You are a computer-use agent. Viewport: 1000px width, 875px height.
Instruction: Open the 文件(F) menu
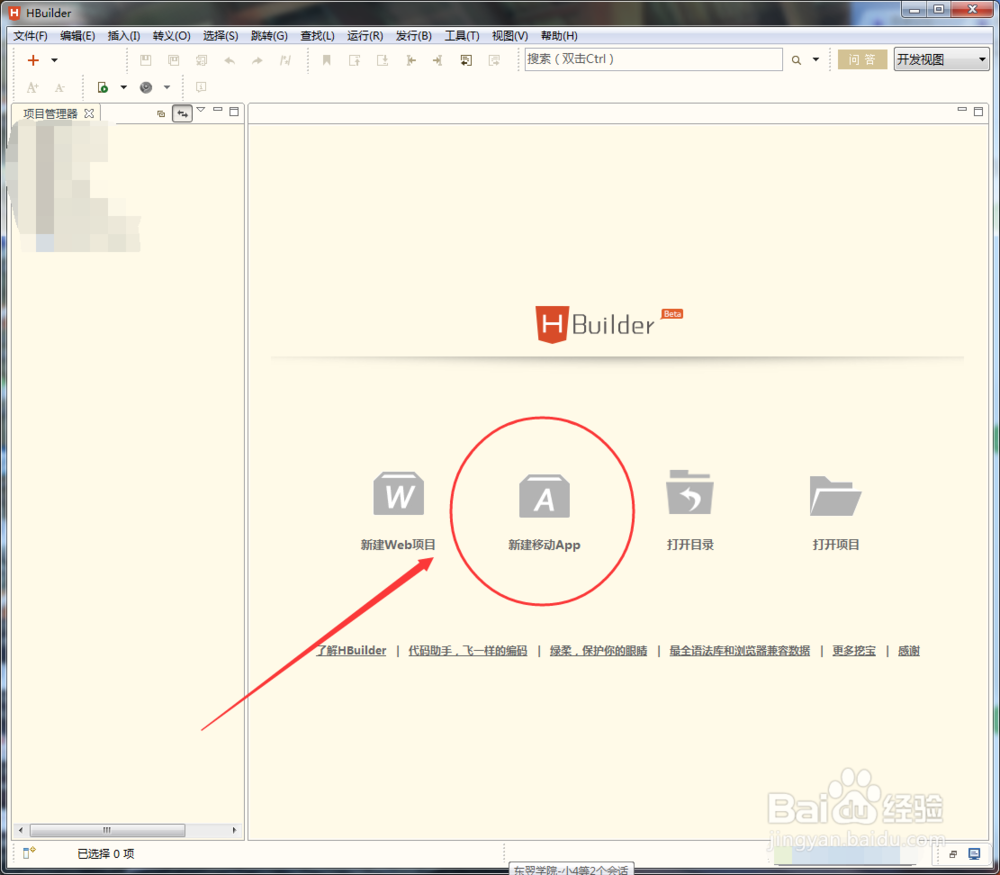[31, 36]
